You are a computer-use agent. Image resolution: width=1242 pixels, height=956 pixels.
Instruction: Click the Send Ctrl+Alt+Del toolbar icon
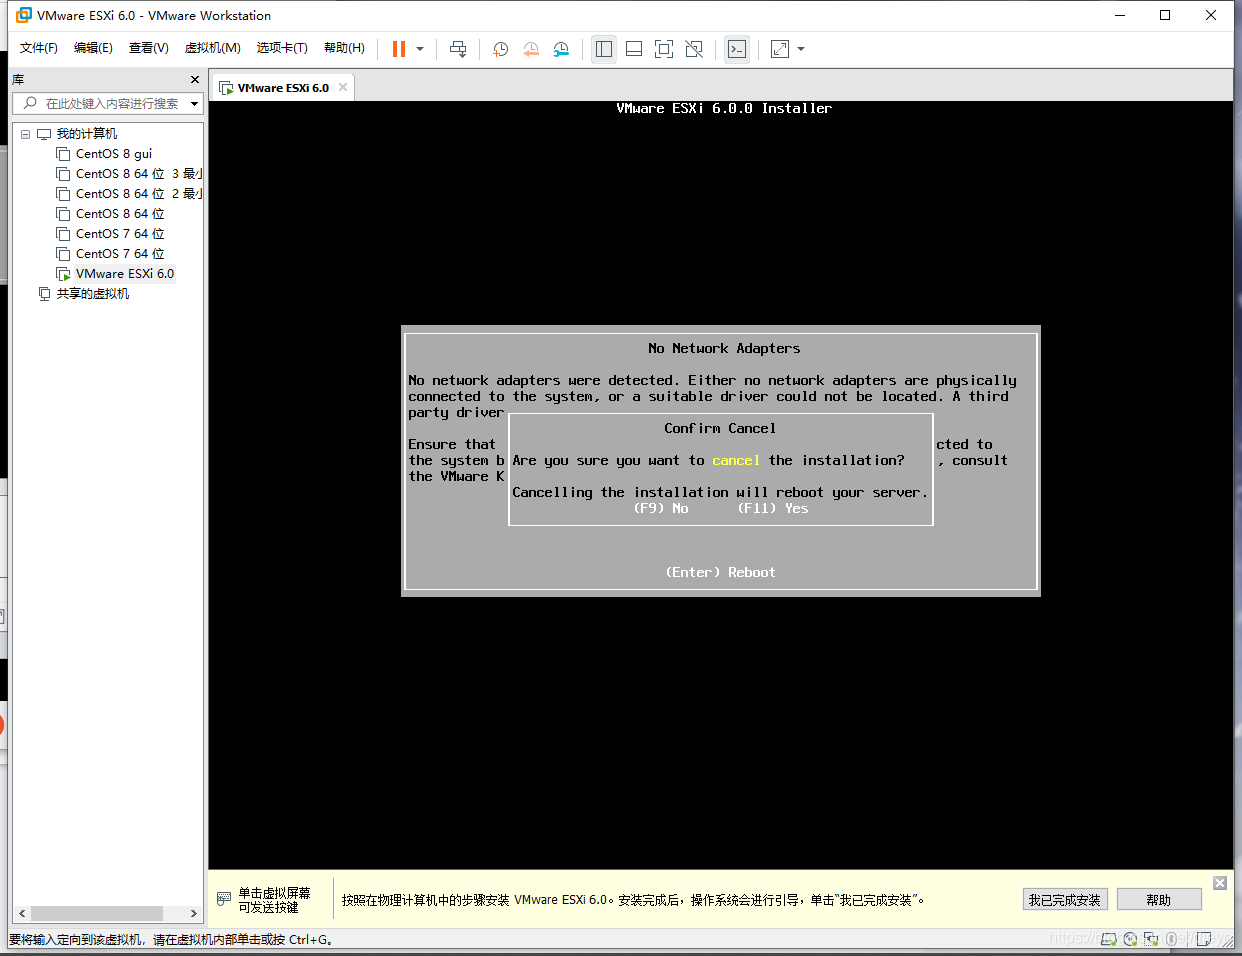click(458, 49)
